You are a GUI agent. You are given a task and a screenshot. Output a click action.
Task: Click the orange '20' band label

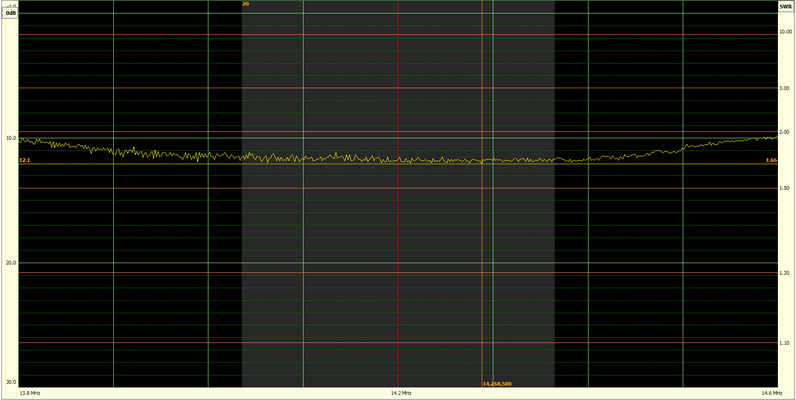[246, 4]
